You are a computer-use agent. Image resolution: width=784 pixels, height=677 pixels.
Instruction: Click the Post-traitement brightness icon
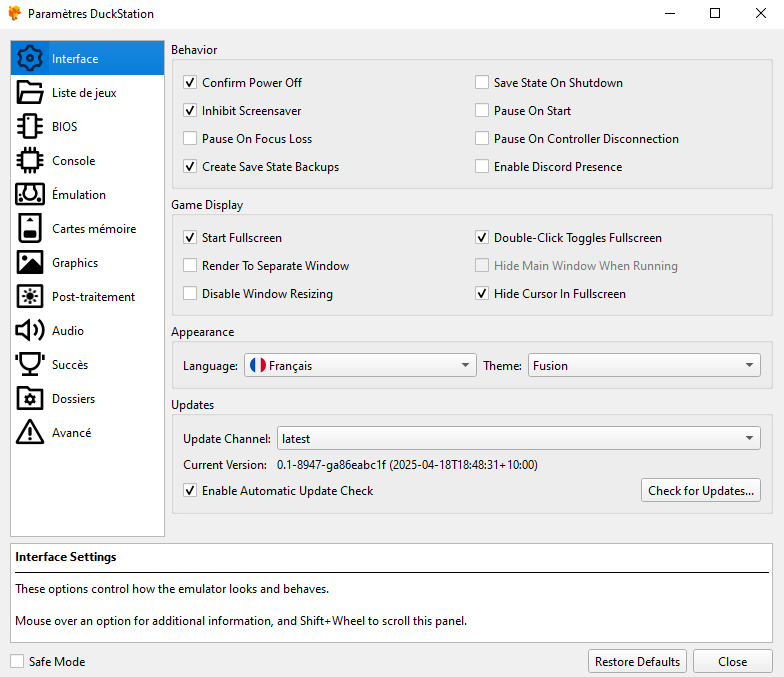coord(30,296)
